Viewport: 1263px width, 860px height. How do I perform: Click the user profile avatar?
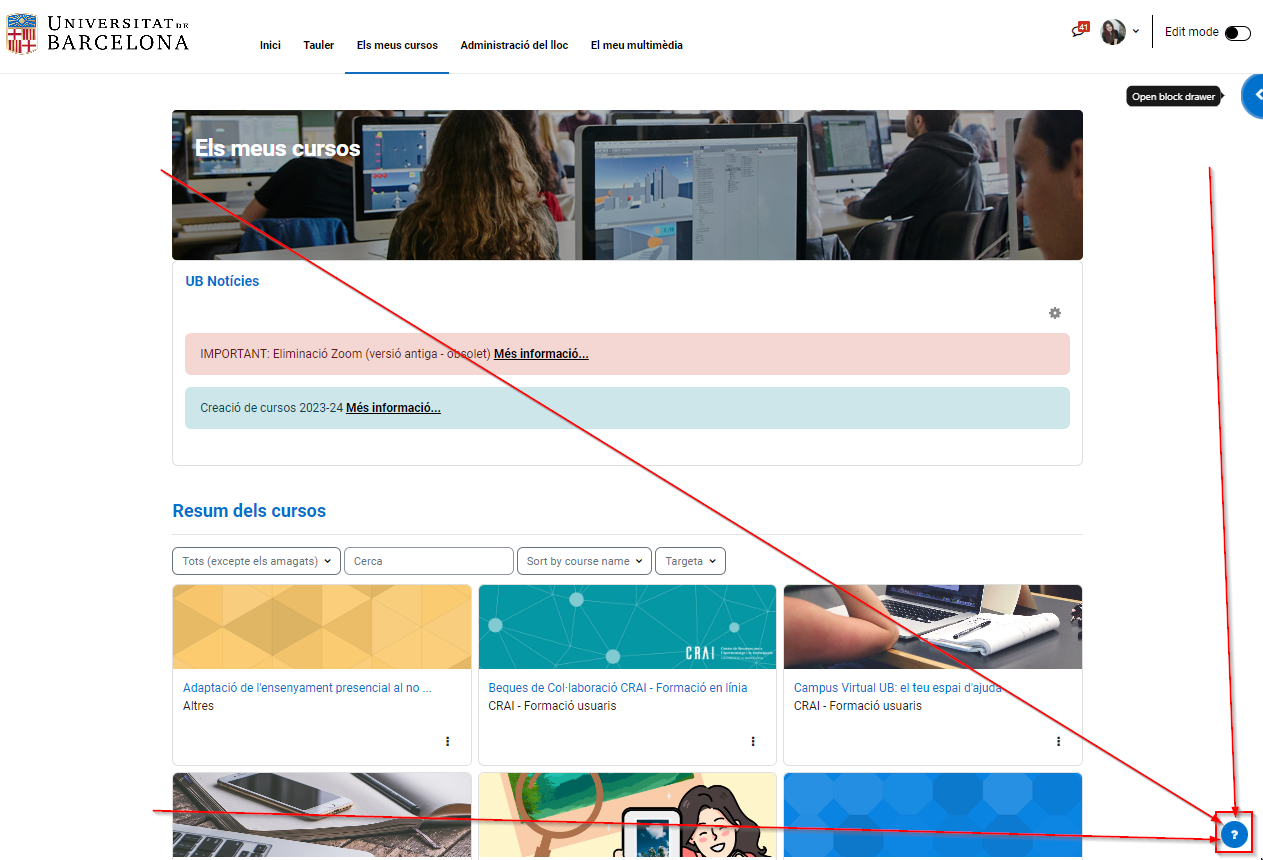click(x=1112, y=32)
